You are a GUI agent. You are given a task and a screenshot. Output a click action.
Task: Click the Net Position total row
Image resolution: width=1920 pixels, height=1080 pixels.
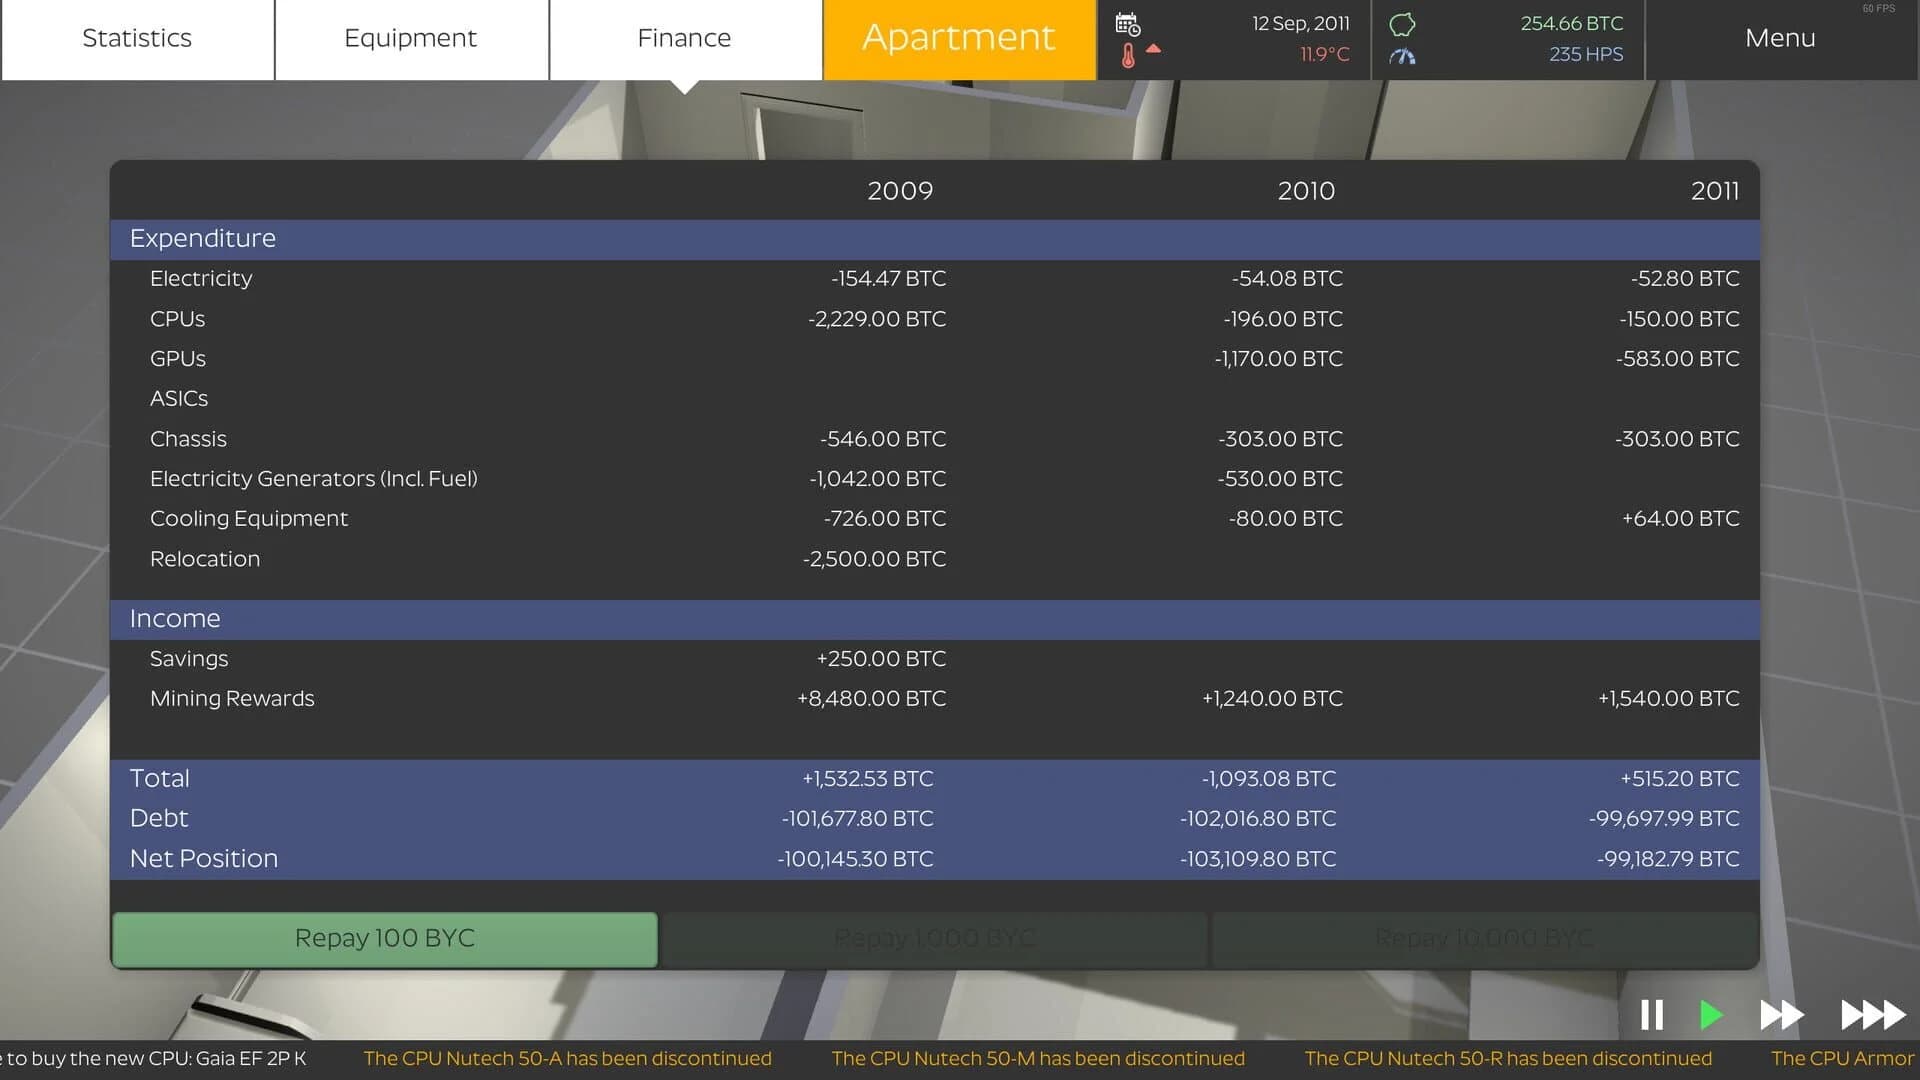pos(203,858)
